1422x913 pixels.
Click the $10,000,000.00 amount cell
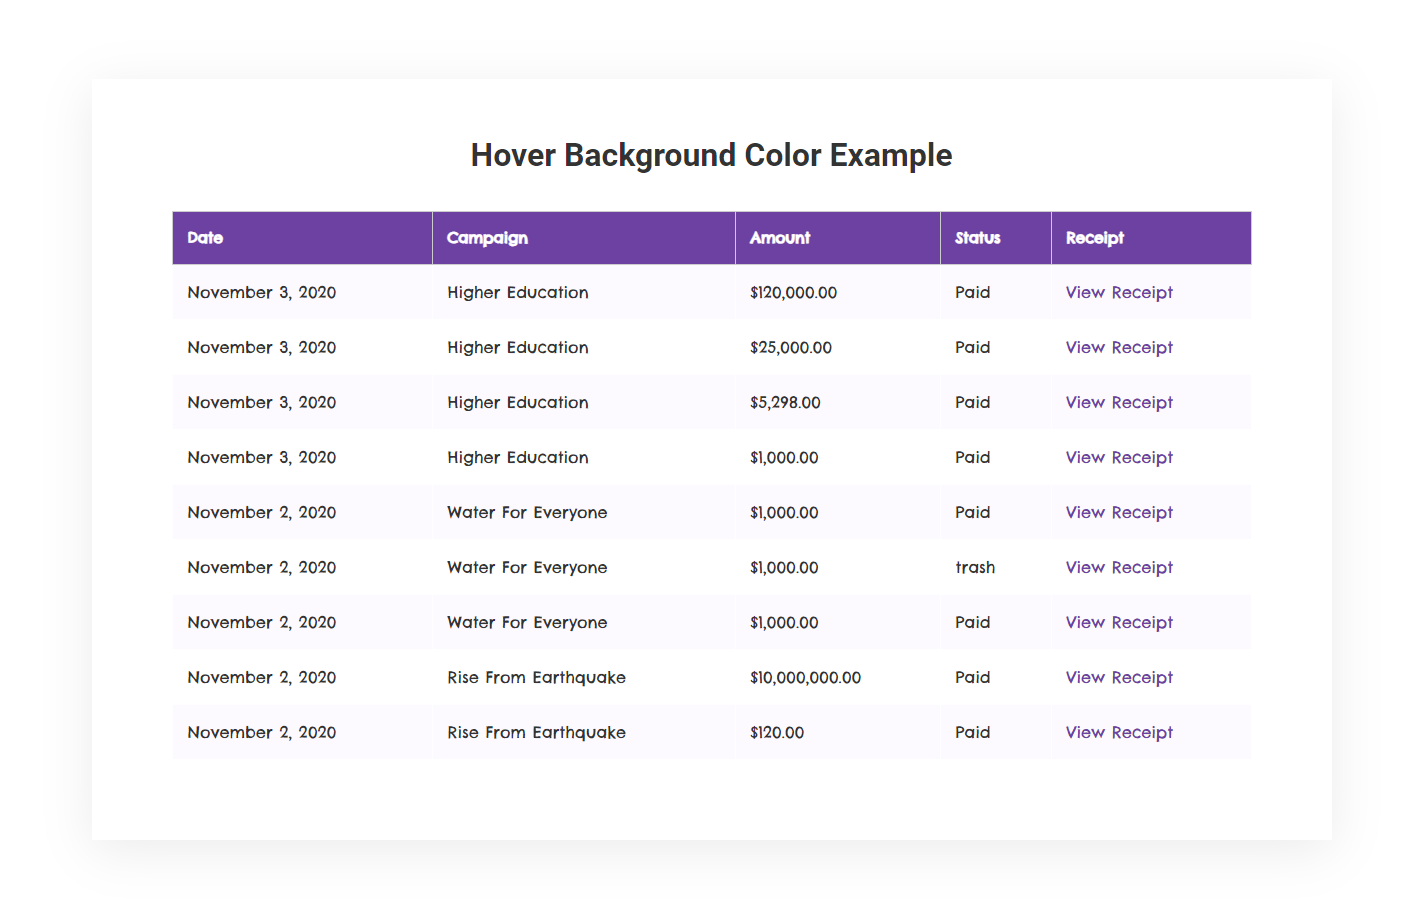(805, 678)
